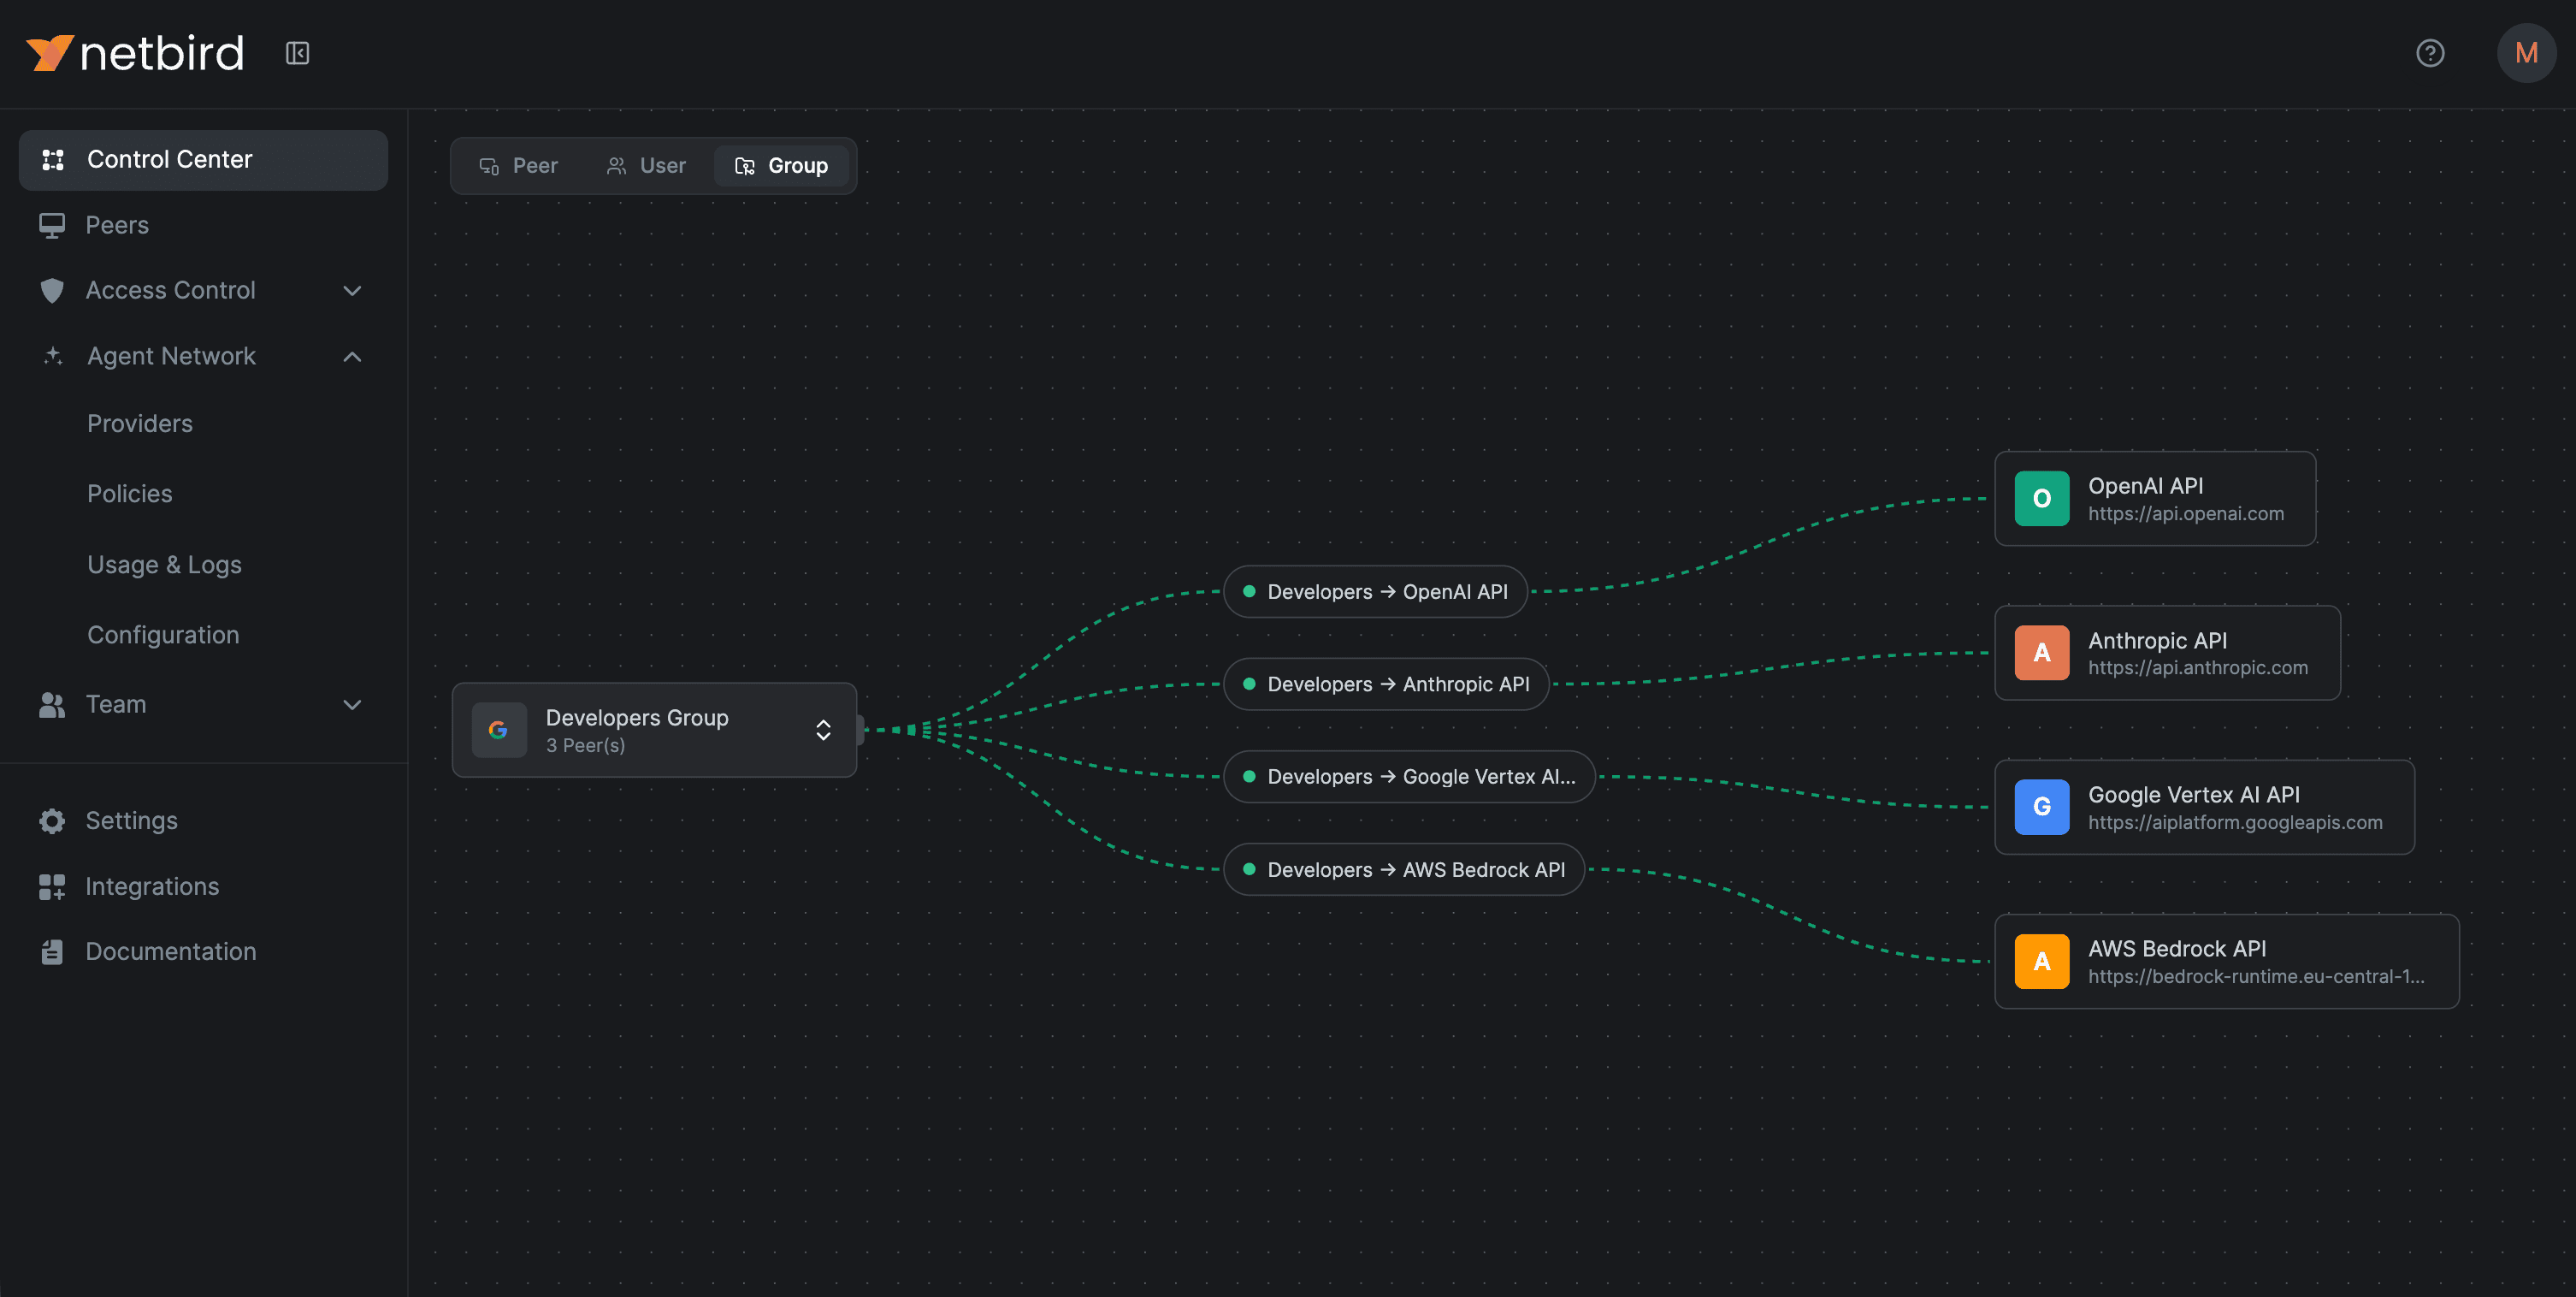Click the Integrations blocks icon
The width and height of the screenshot is (2576, 1297).
point(52,887)
